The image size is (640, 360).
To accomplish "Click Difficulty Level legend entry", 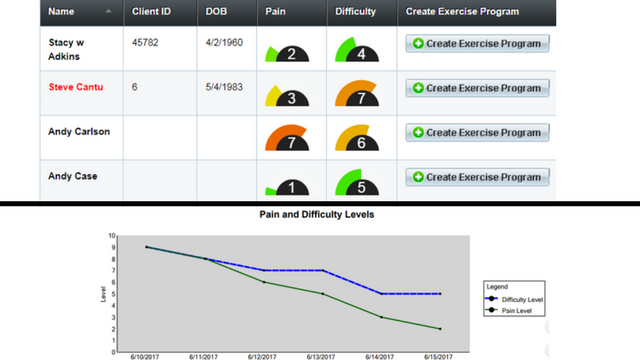I will (x=514, y=299).
